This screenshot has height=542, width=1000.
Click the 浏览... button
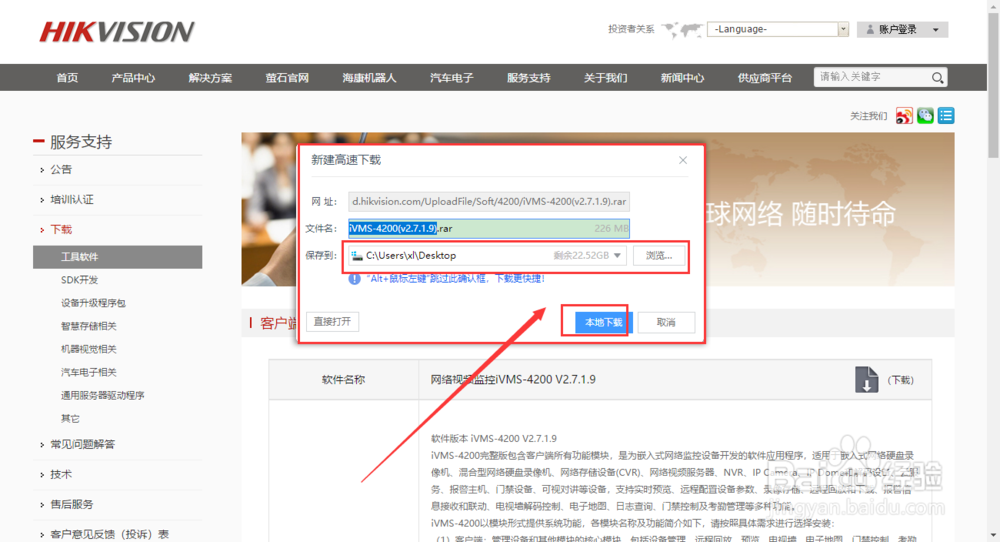pos(659,256)
